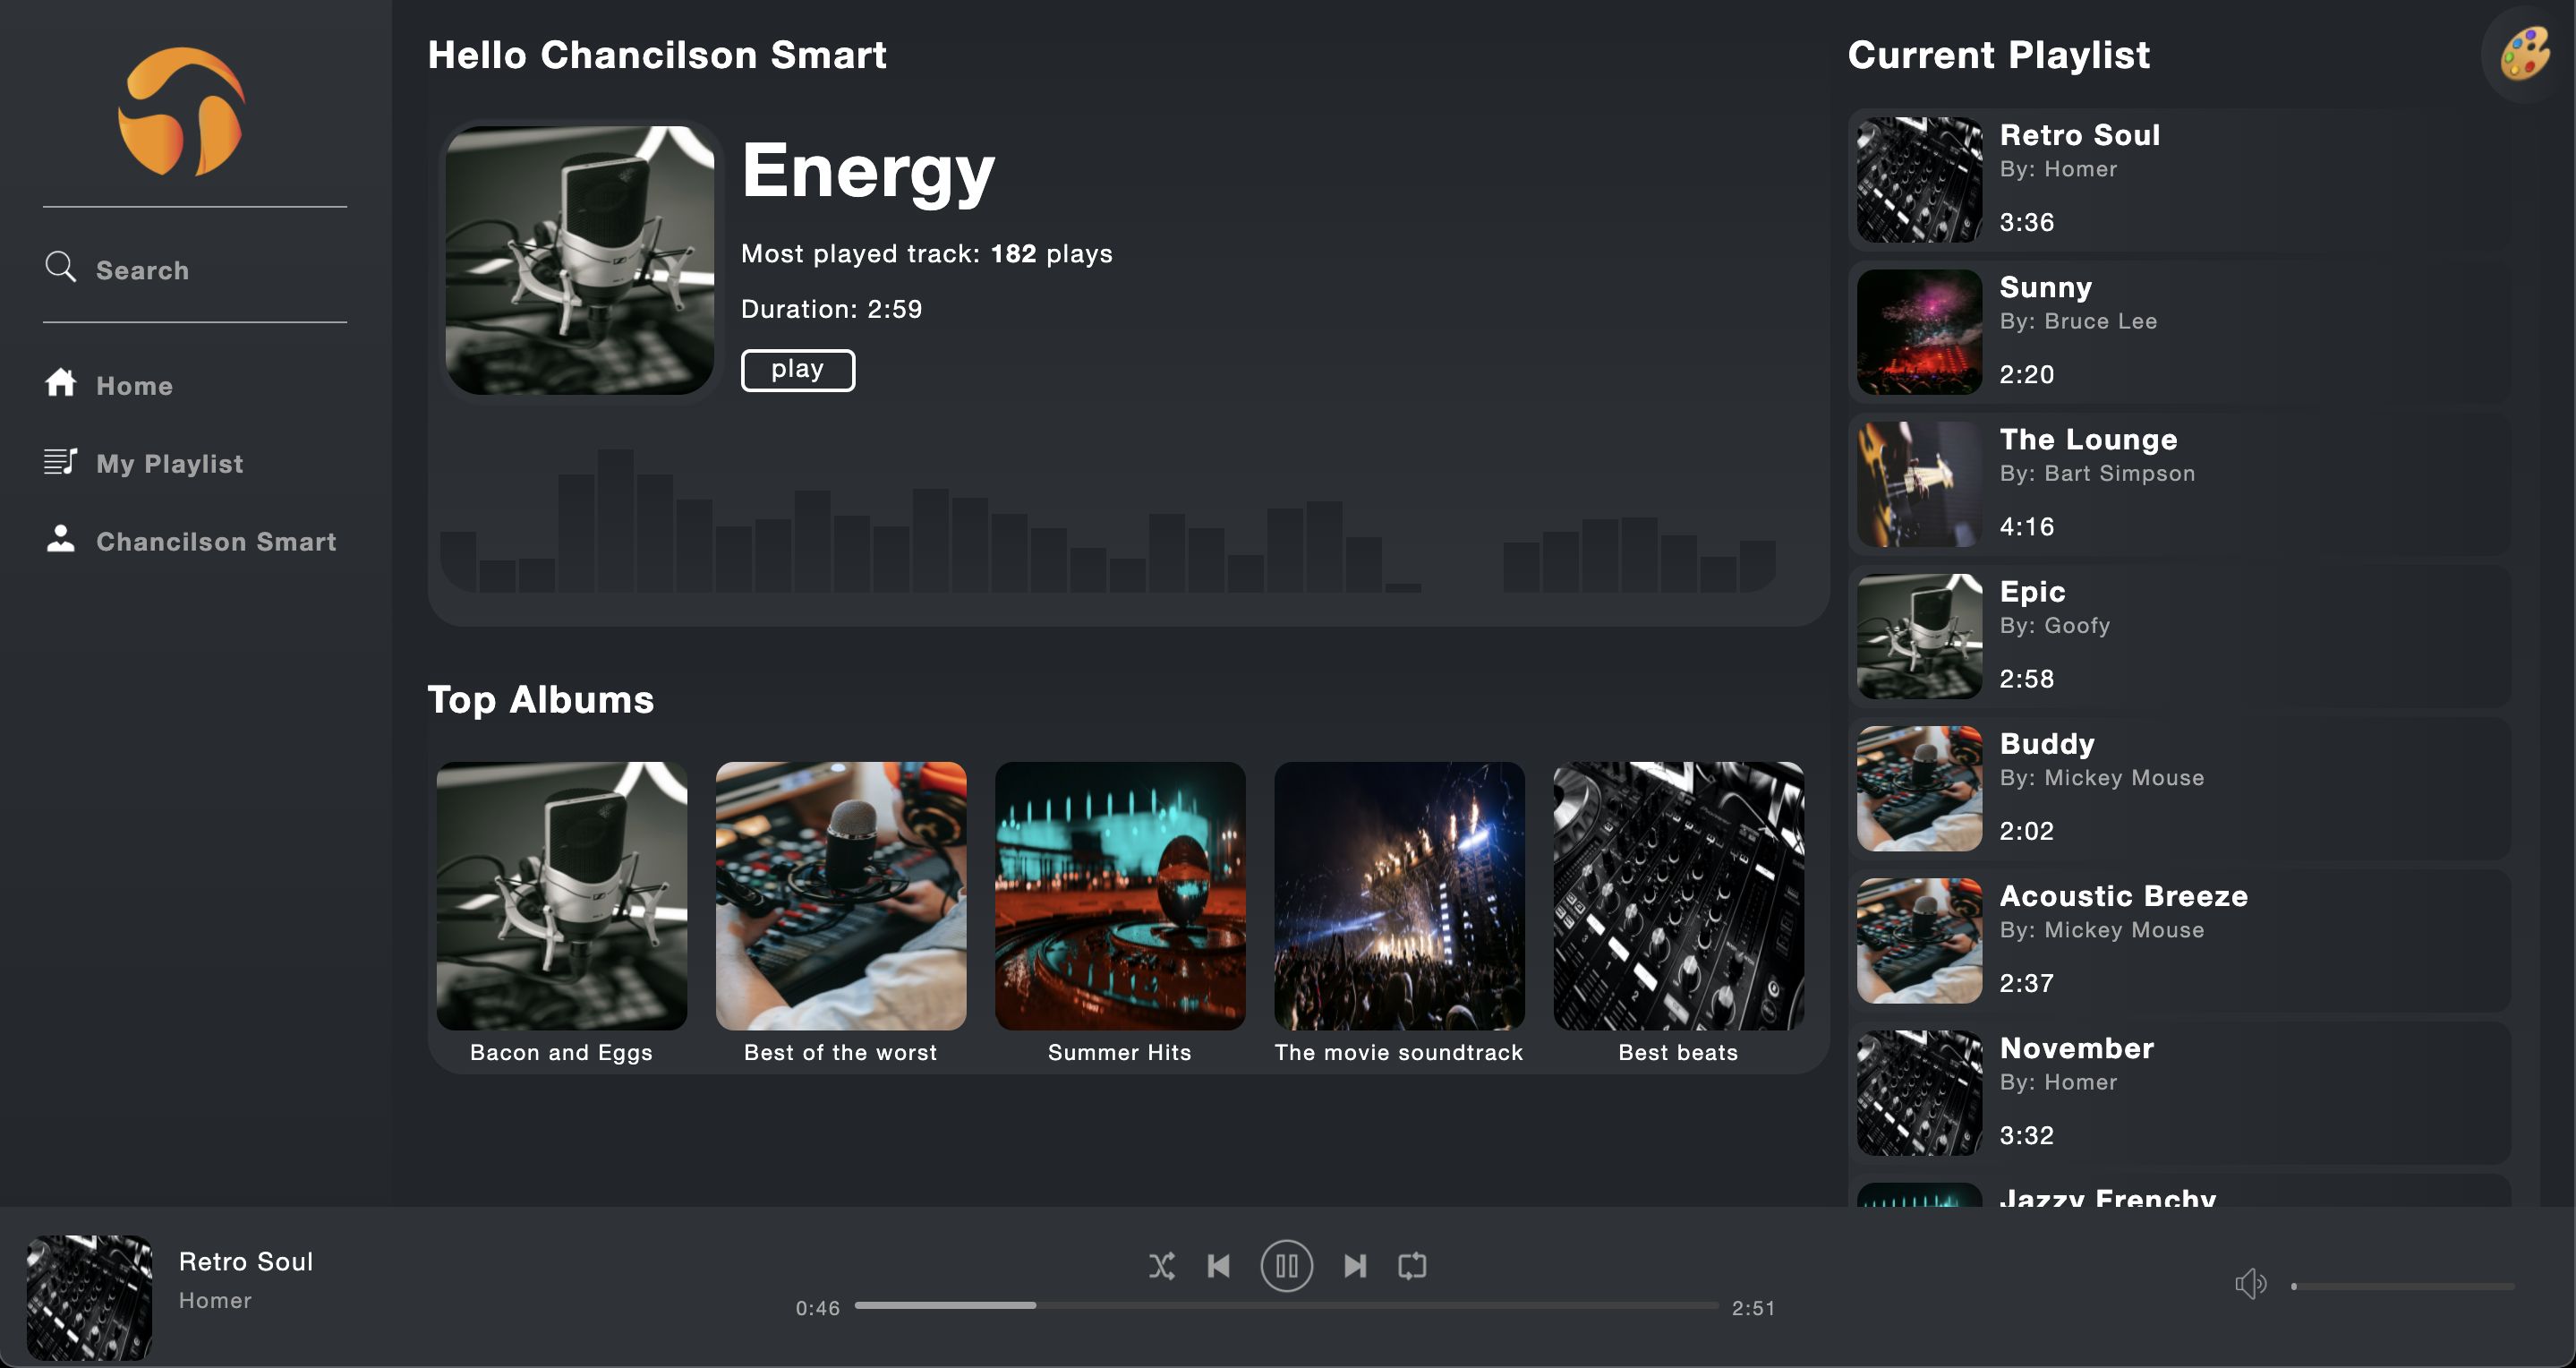Viewport: 2576px width, 1368px height.
Task: Open My Playlist in sidebar
Action: [169, 463]
